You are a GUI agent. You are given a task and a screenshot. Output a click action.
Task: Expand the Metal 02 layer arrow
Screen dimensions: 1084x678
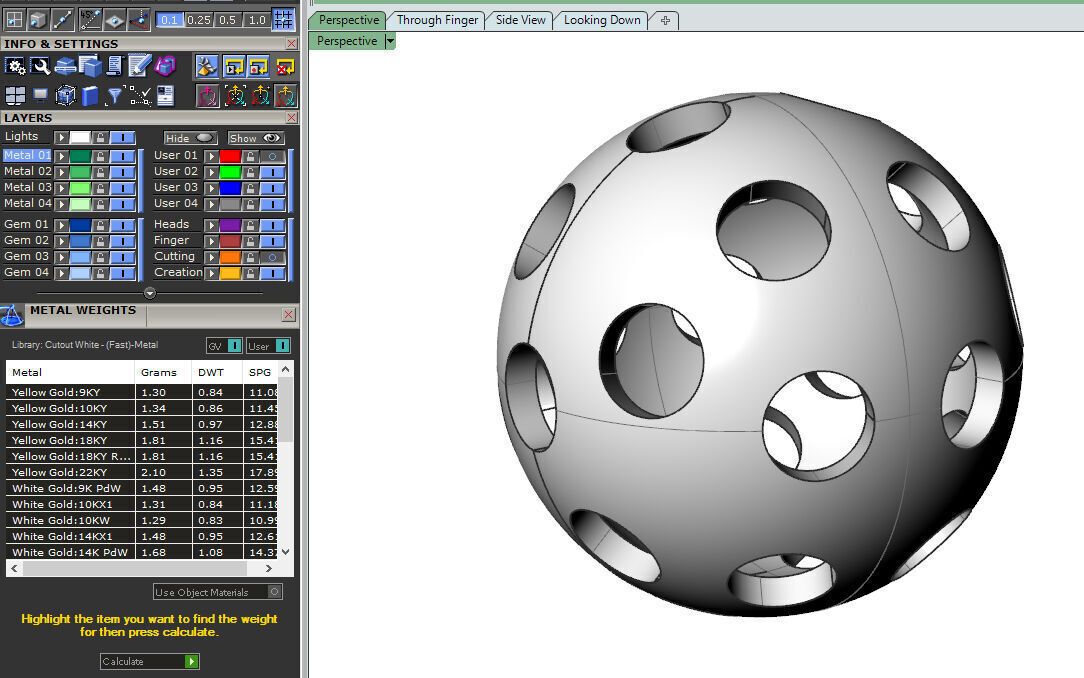tap(62, 172)
